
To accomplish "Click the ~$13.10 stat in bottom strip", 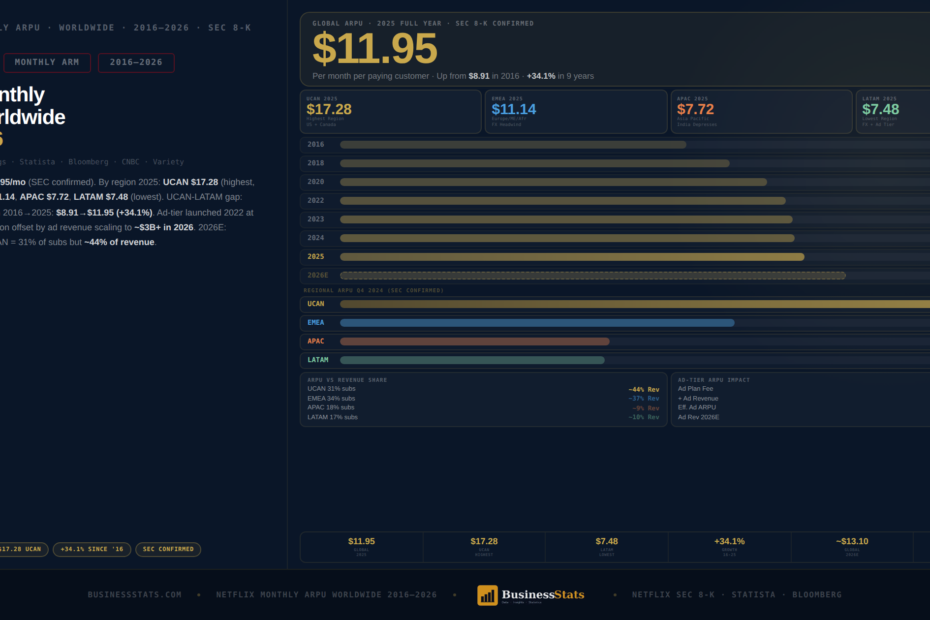I will [852, 546].
